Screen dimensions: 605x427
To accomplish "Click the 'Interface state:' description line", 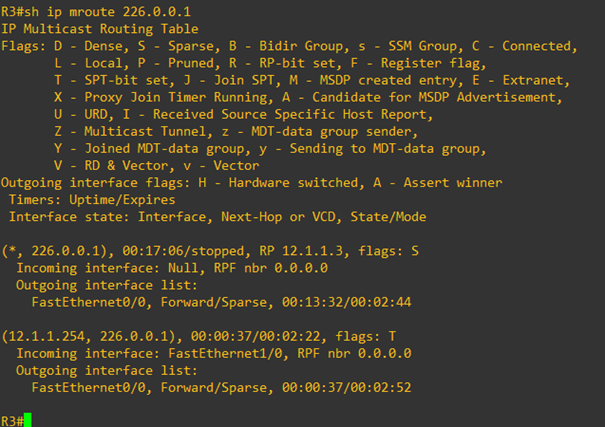I will (218, 217).
